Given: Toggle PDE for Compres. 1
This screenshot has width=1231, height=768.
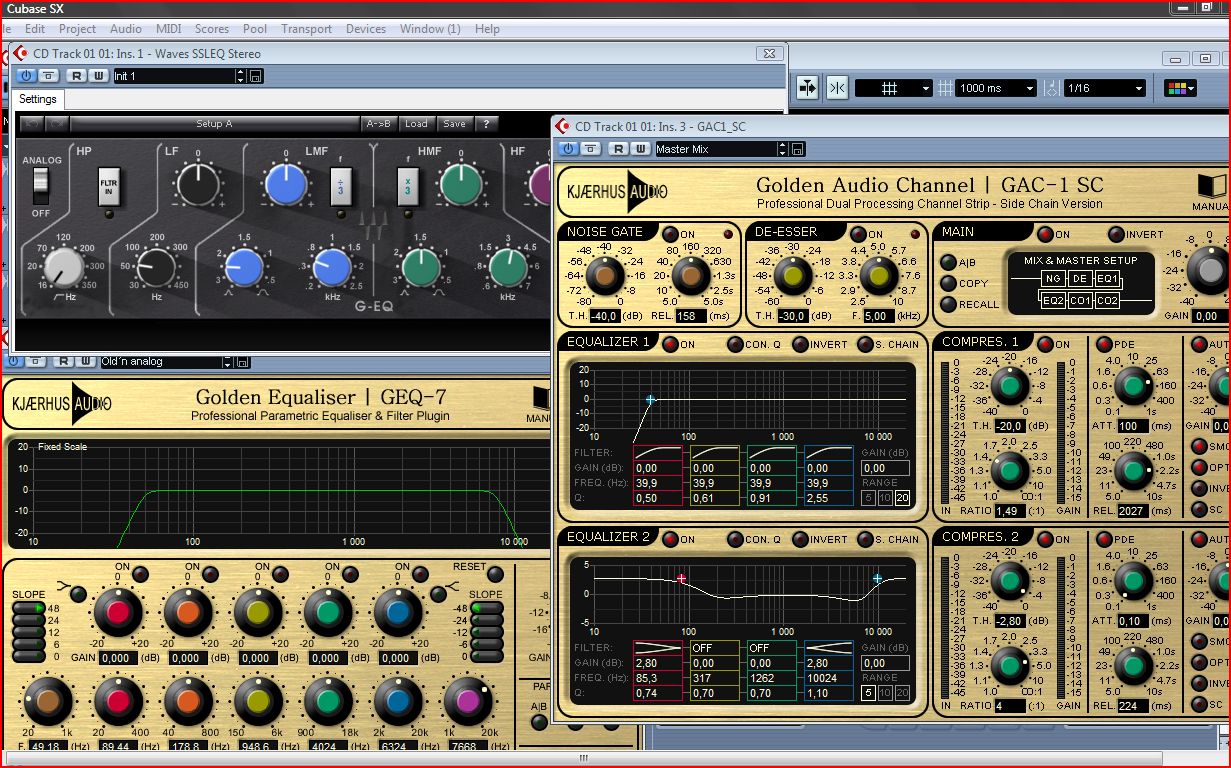Looking at the screenshot, I should pos(1104,345).
